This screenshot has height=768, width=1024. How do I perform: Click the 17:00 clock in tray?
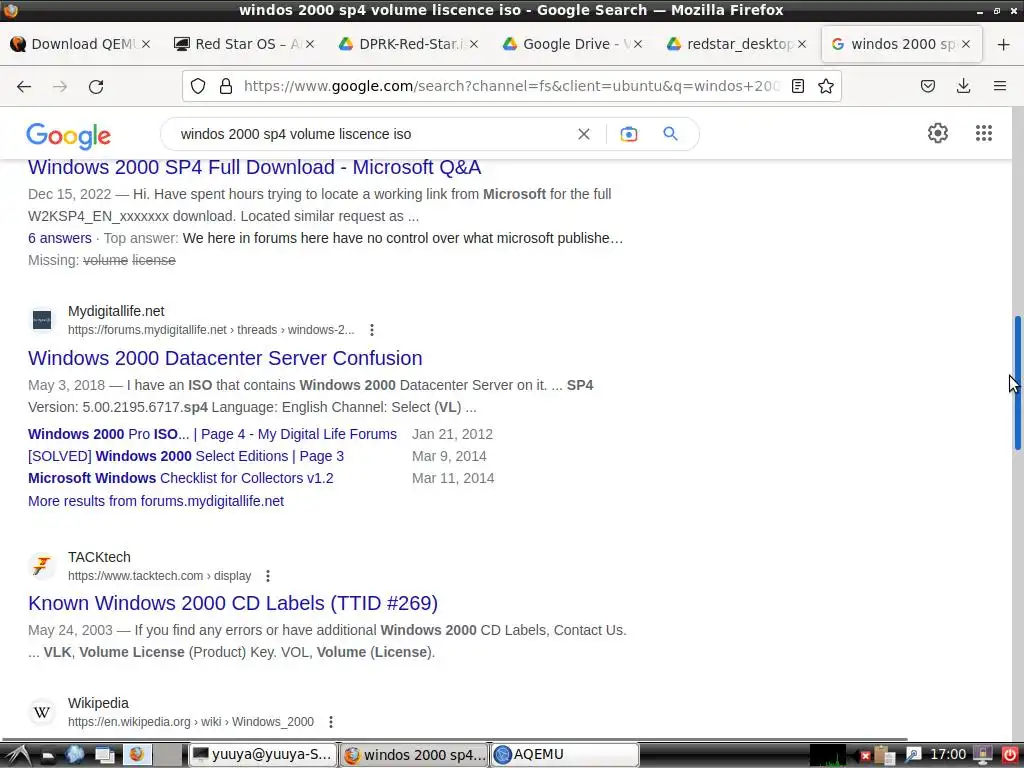coord(948,755)
